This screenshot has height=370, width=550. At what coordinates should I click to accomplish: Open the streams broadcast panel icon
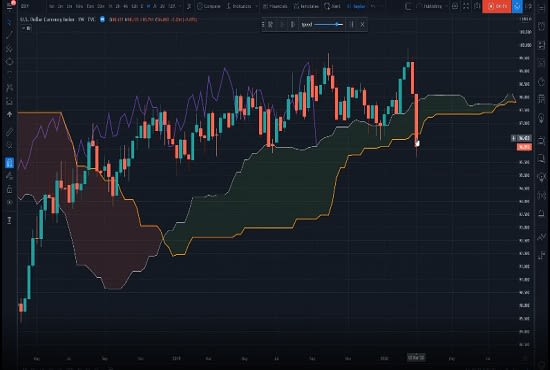tap(541, 195)
